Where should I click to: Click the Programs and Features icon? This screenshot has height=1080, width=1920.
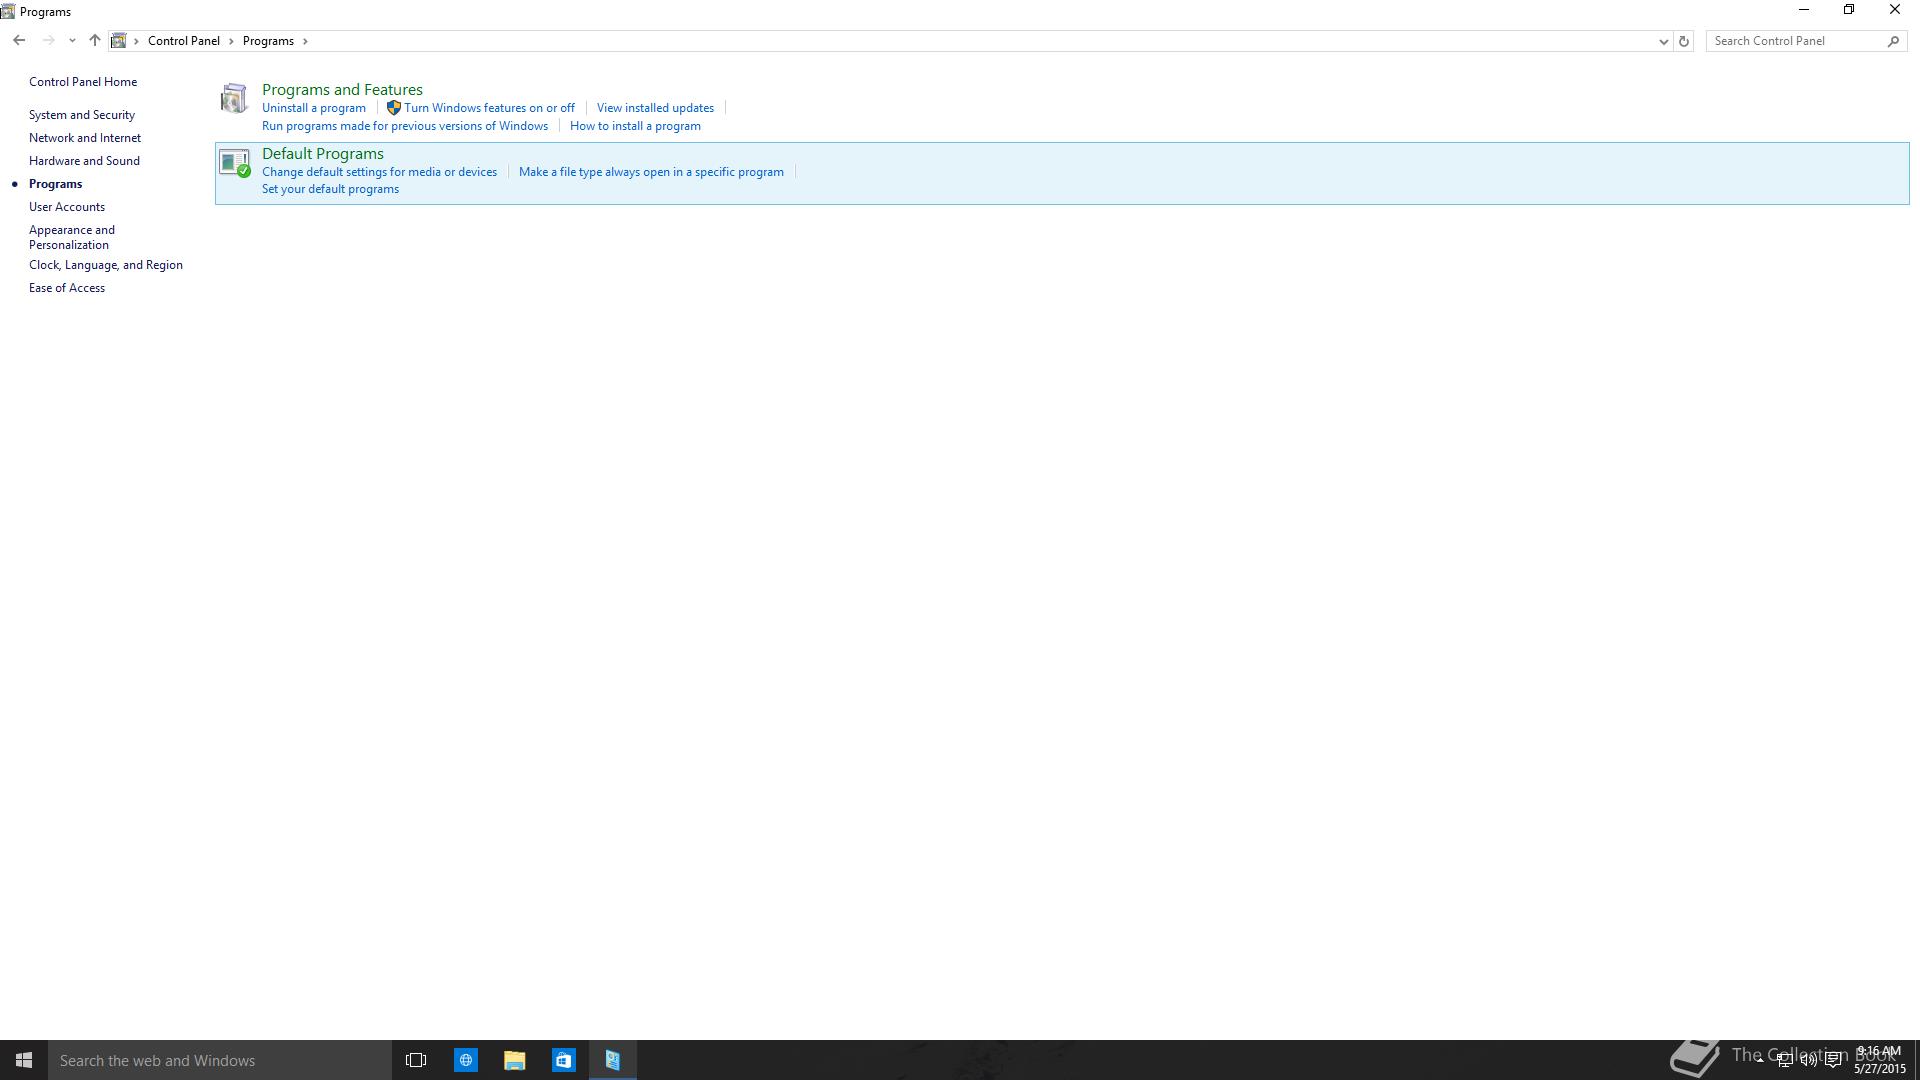coord(234,98)
